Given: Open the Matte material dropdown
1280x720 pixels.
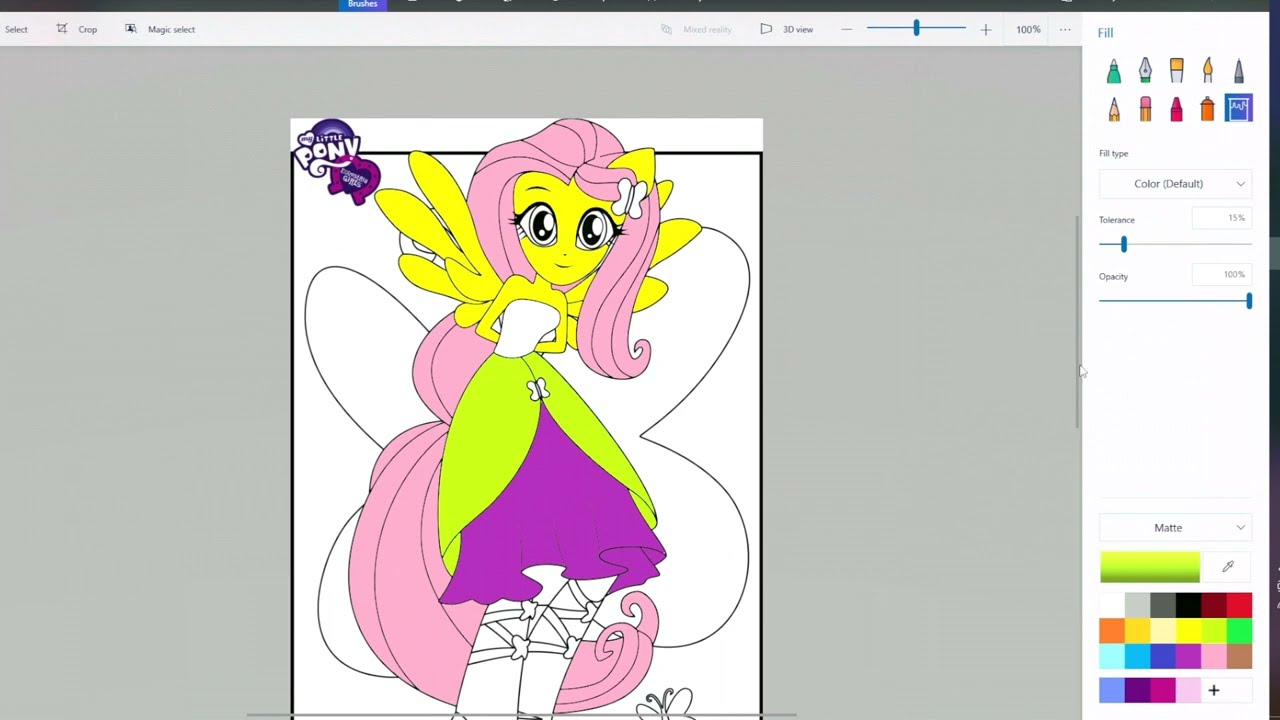Looking at the screenshot, I should click(x=1175, y=528).
